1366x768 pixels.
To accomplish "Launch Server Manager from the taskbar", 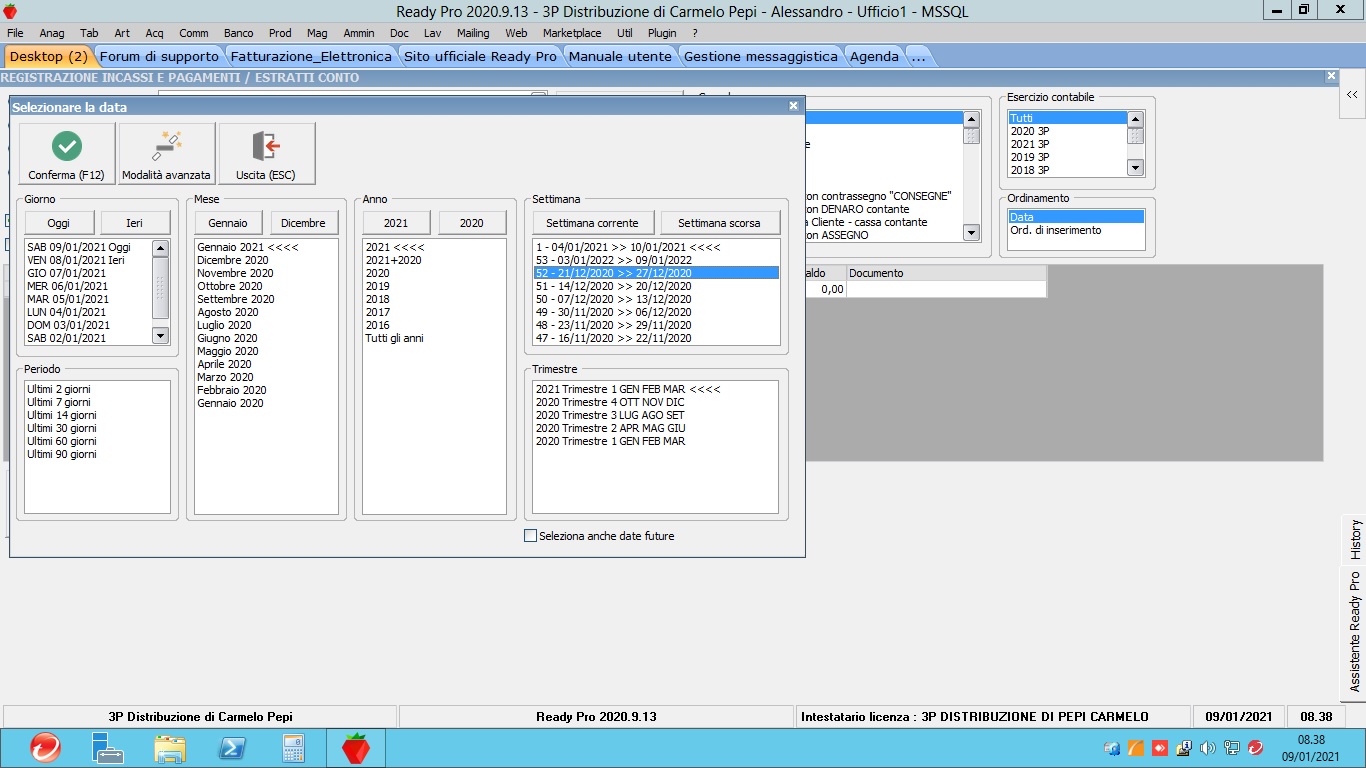I will (107, 748).
